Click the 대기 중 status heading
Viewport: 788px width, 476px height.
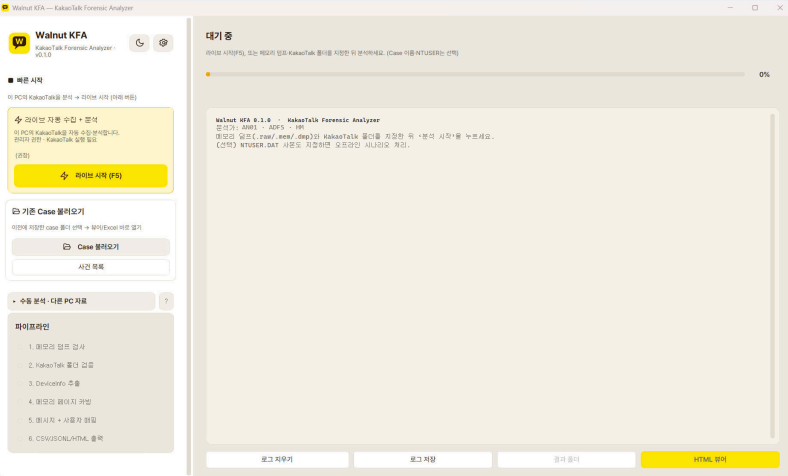219,36
